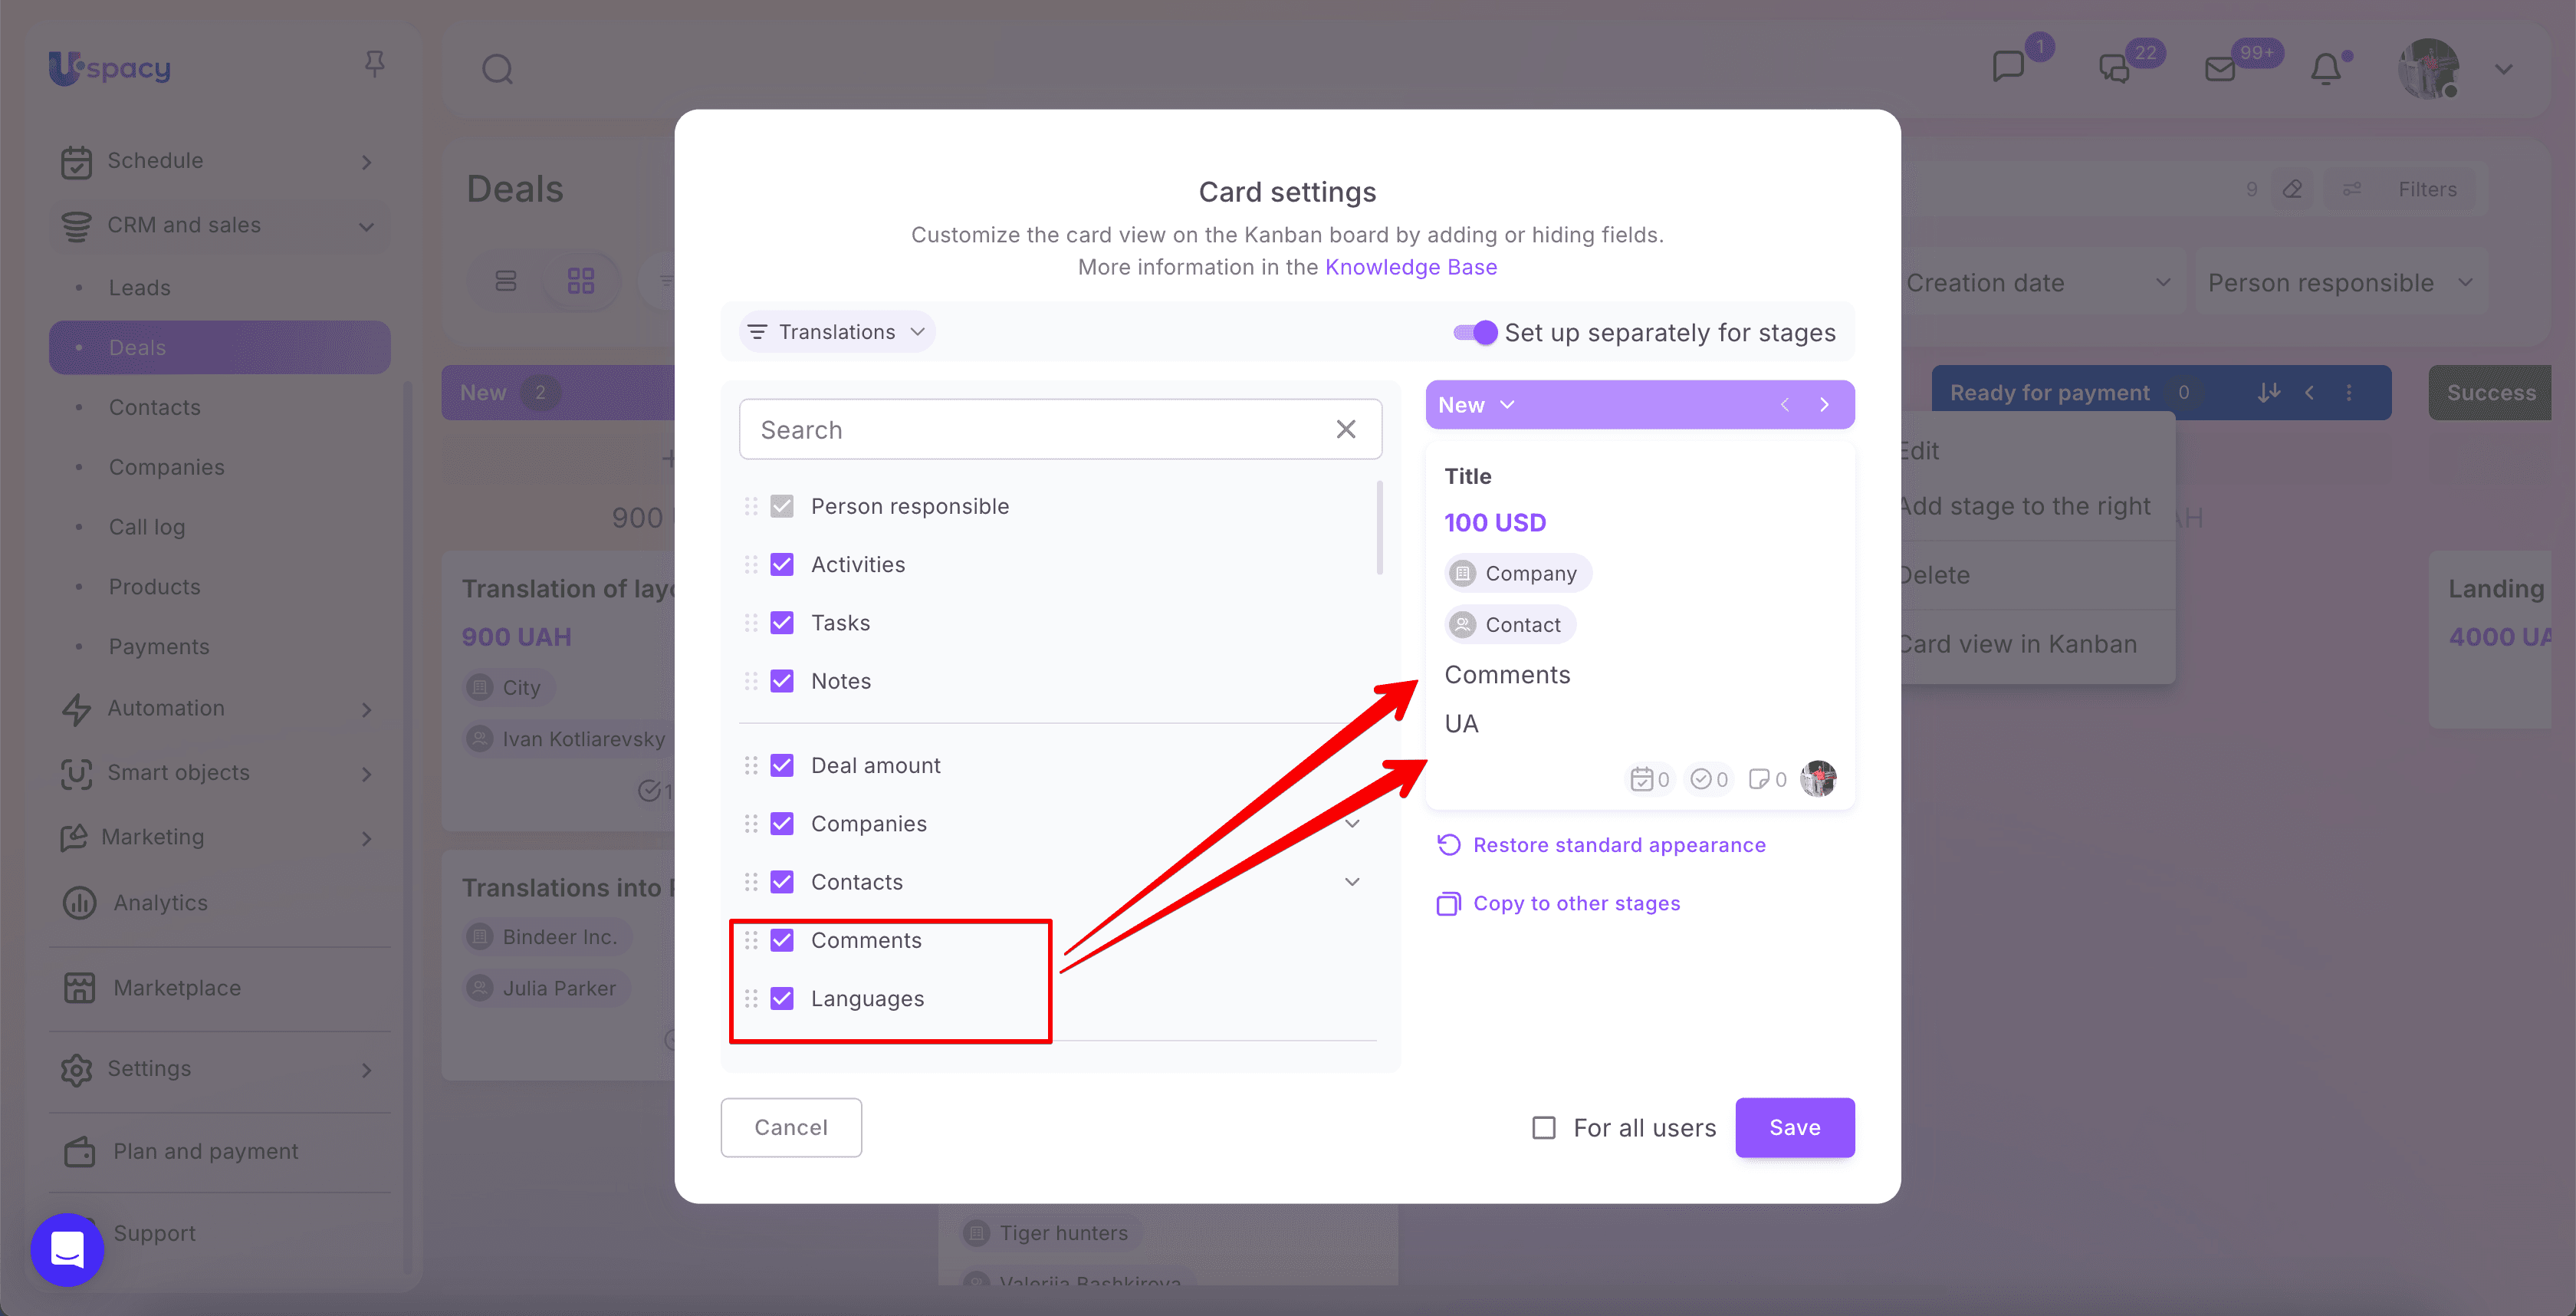Check the For all users checkbox
2576x1316 pixels.
1544,1128
